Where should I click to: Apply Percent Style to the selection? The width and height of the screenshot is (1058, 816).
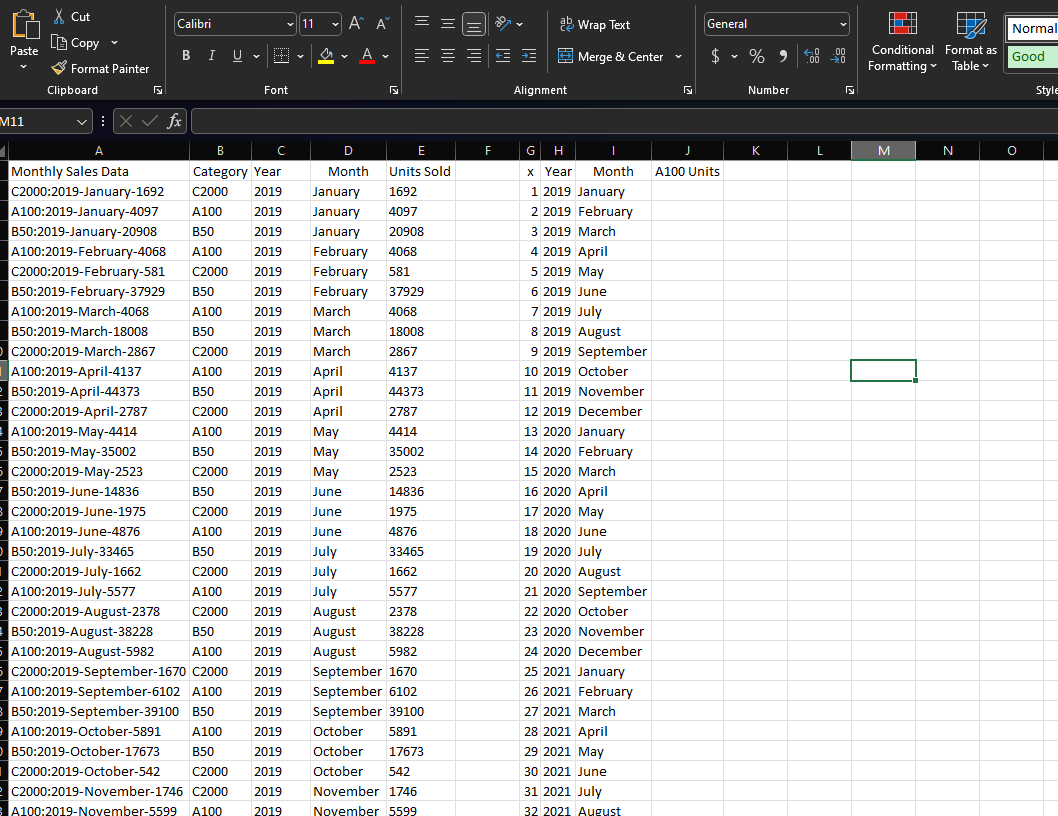point(757,56)
